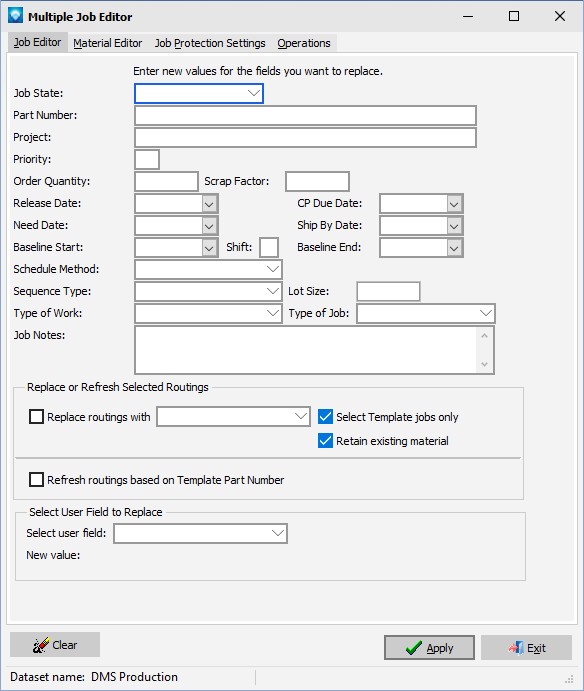
Task: Click the Exit door icon
Action: pos(516,648)
